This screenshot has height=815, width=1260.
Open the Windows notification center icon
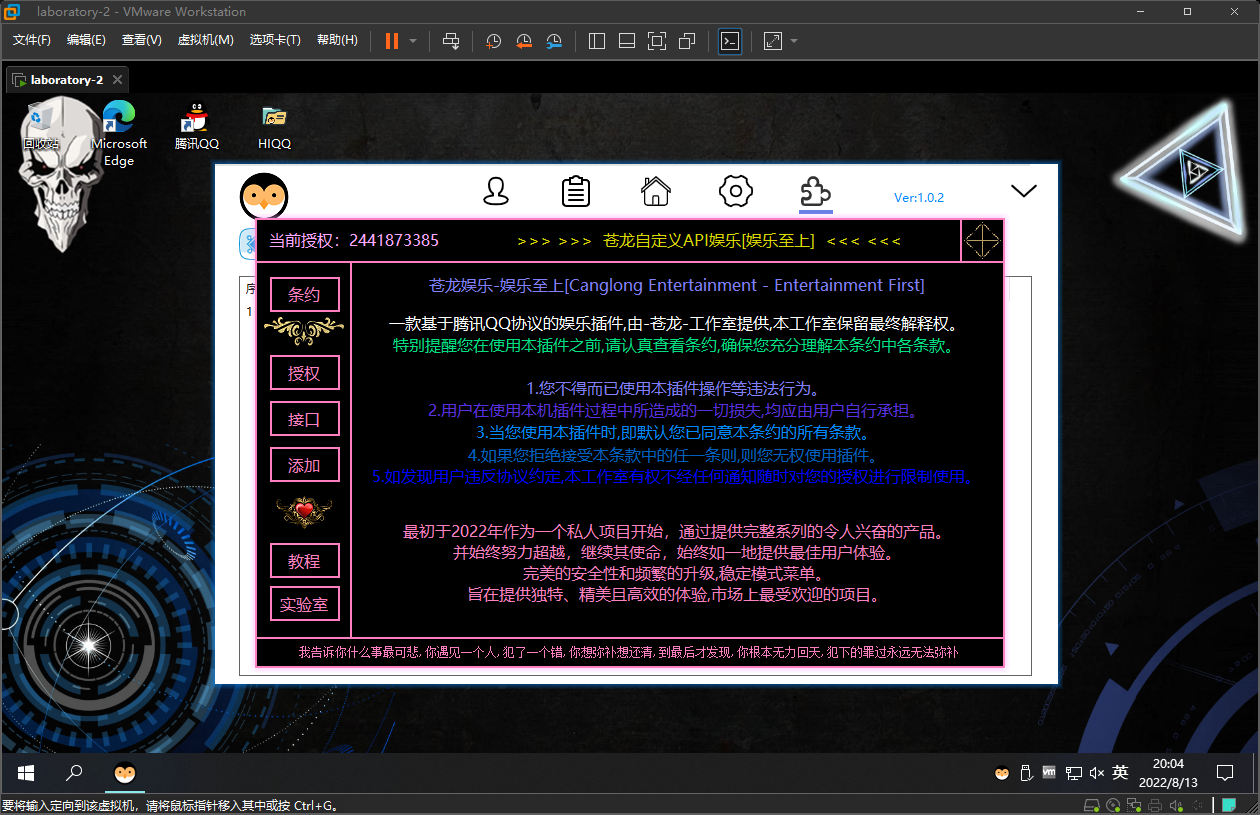[1225, 773]
